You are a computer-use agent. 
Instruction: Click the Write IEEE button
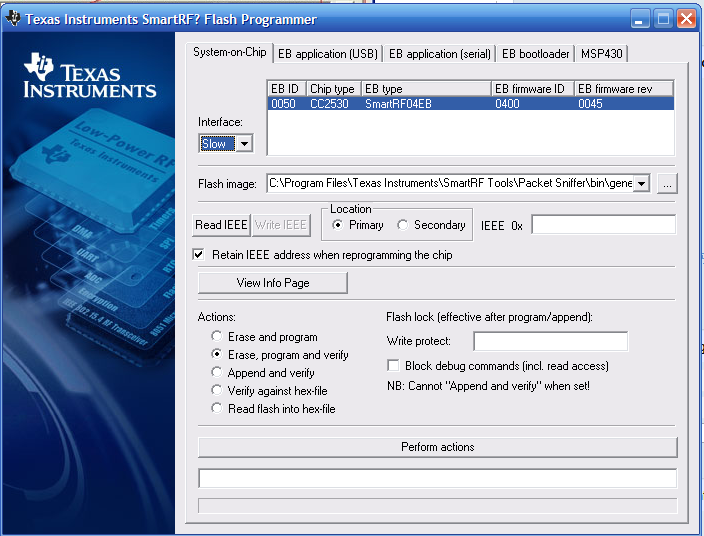click(x=281, y=224)
